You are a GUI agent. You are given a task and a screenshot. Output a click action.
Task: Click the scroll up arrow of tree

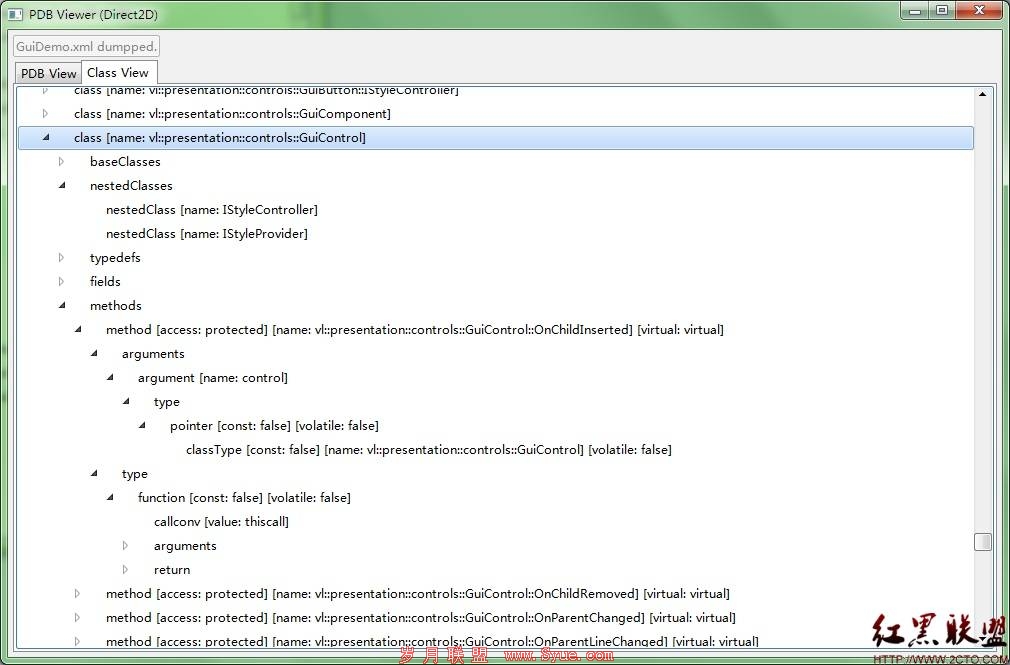point(982,94)
